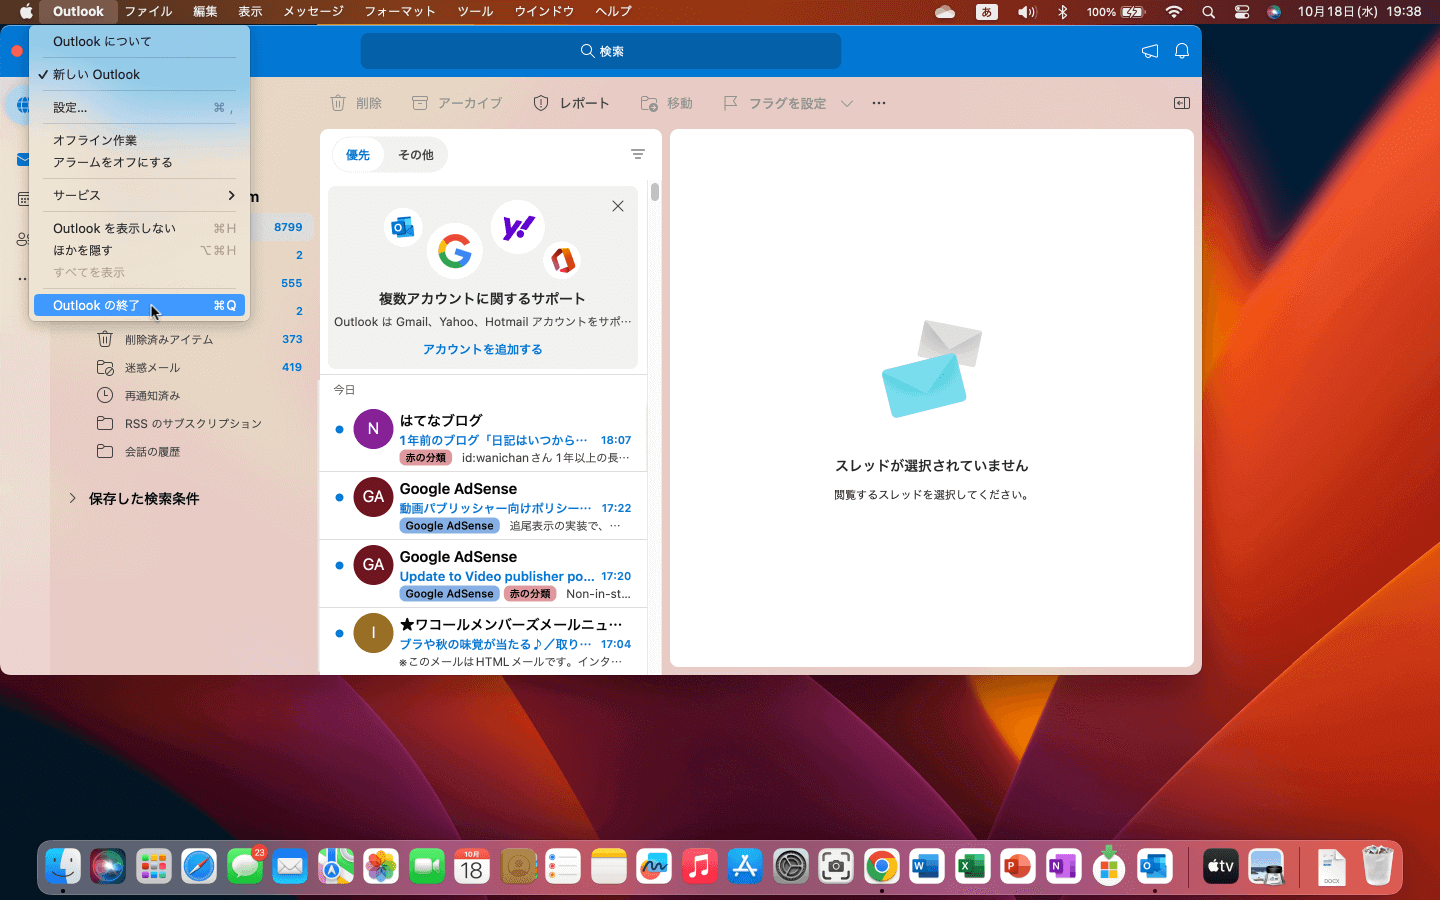Open the はてなブログ email subject at 18:07

pos(494,440)
